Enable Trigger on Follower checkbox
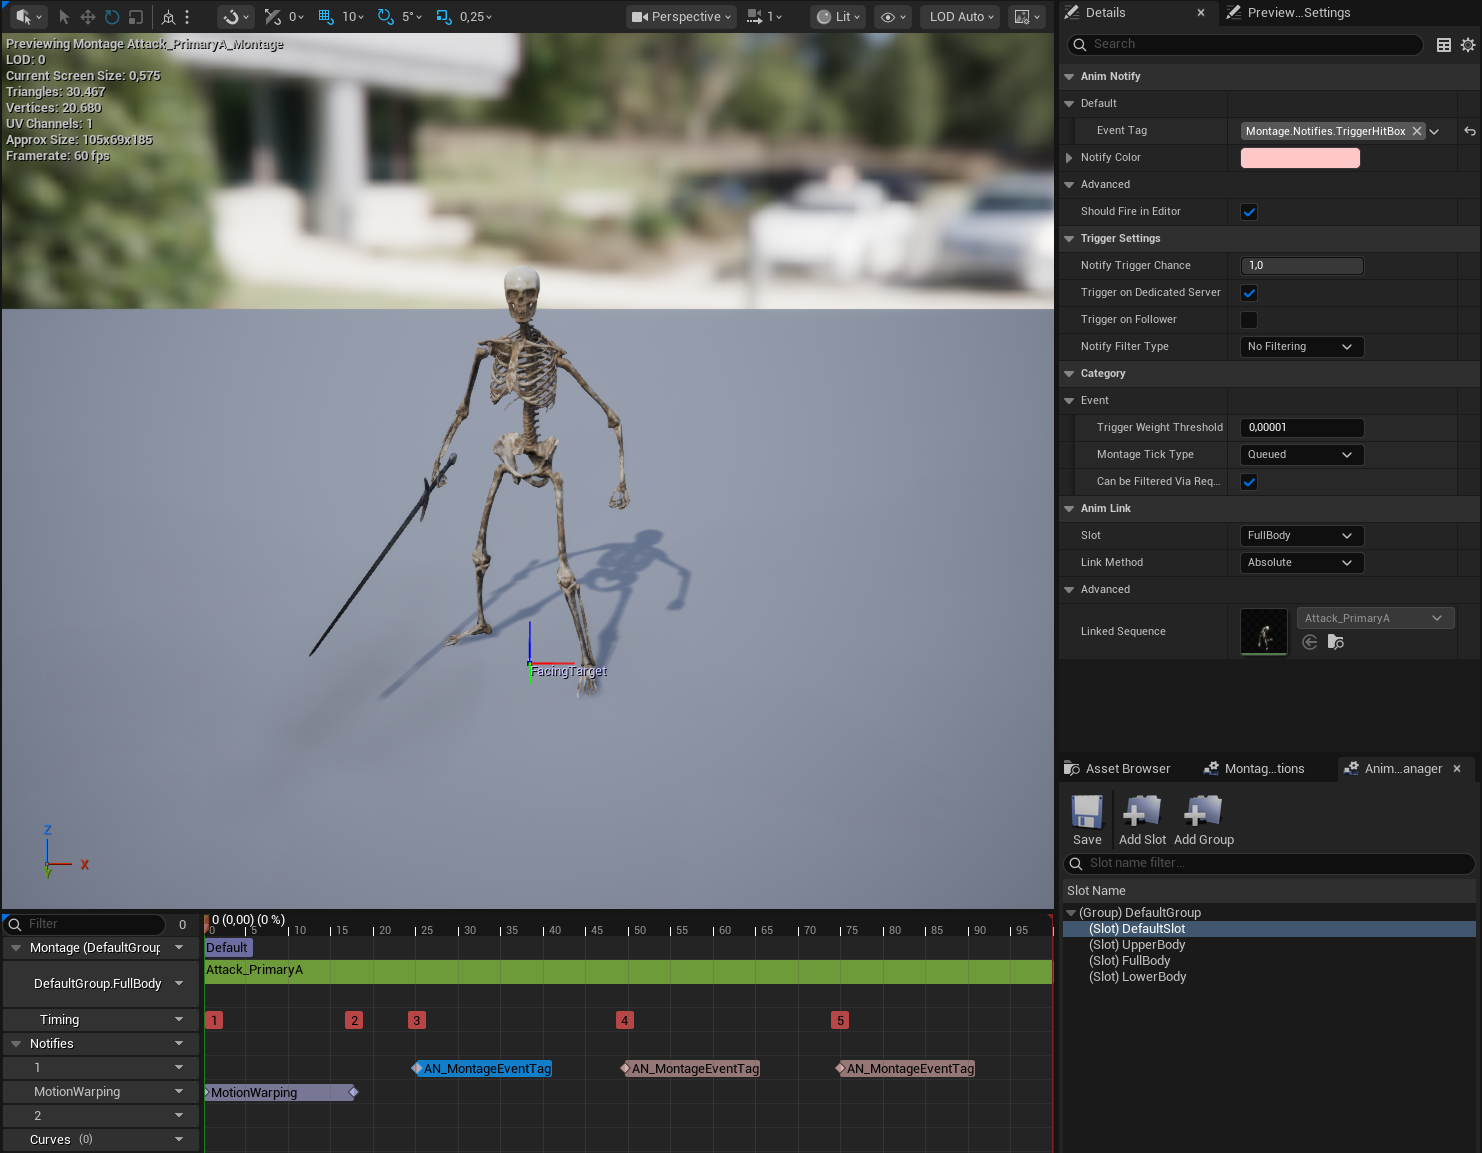Viewport: 1482px width, 1153px height. (1249, 320)
